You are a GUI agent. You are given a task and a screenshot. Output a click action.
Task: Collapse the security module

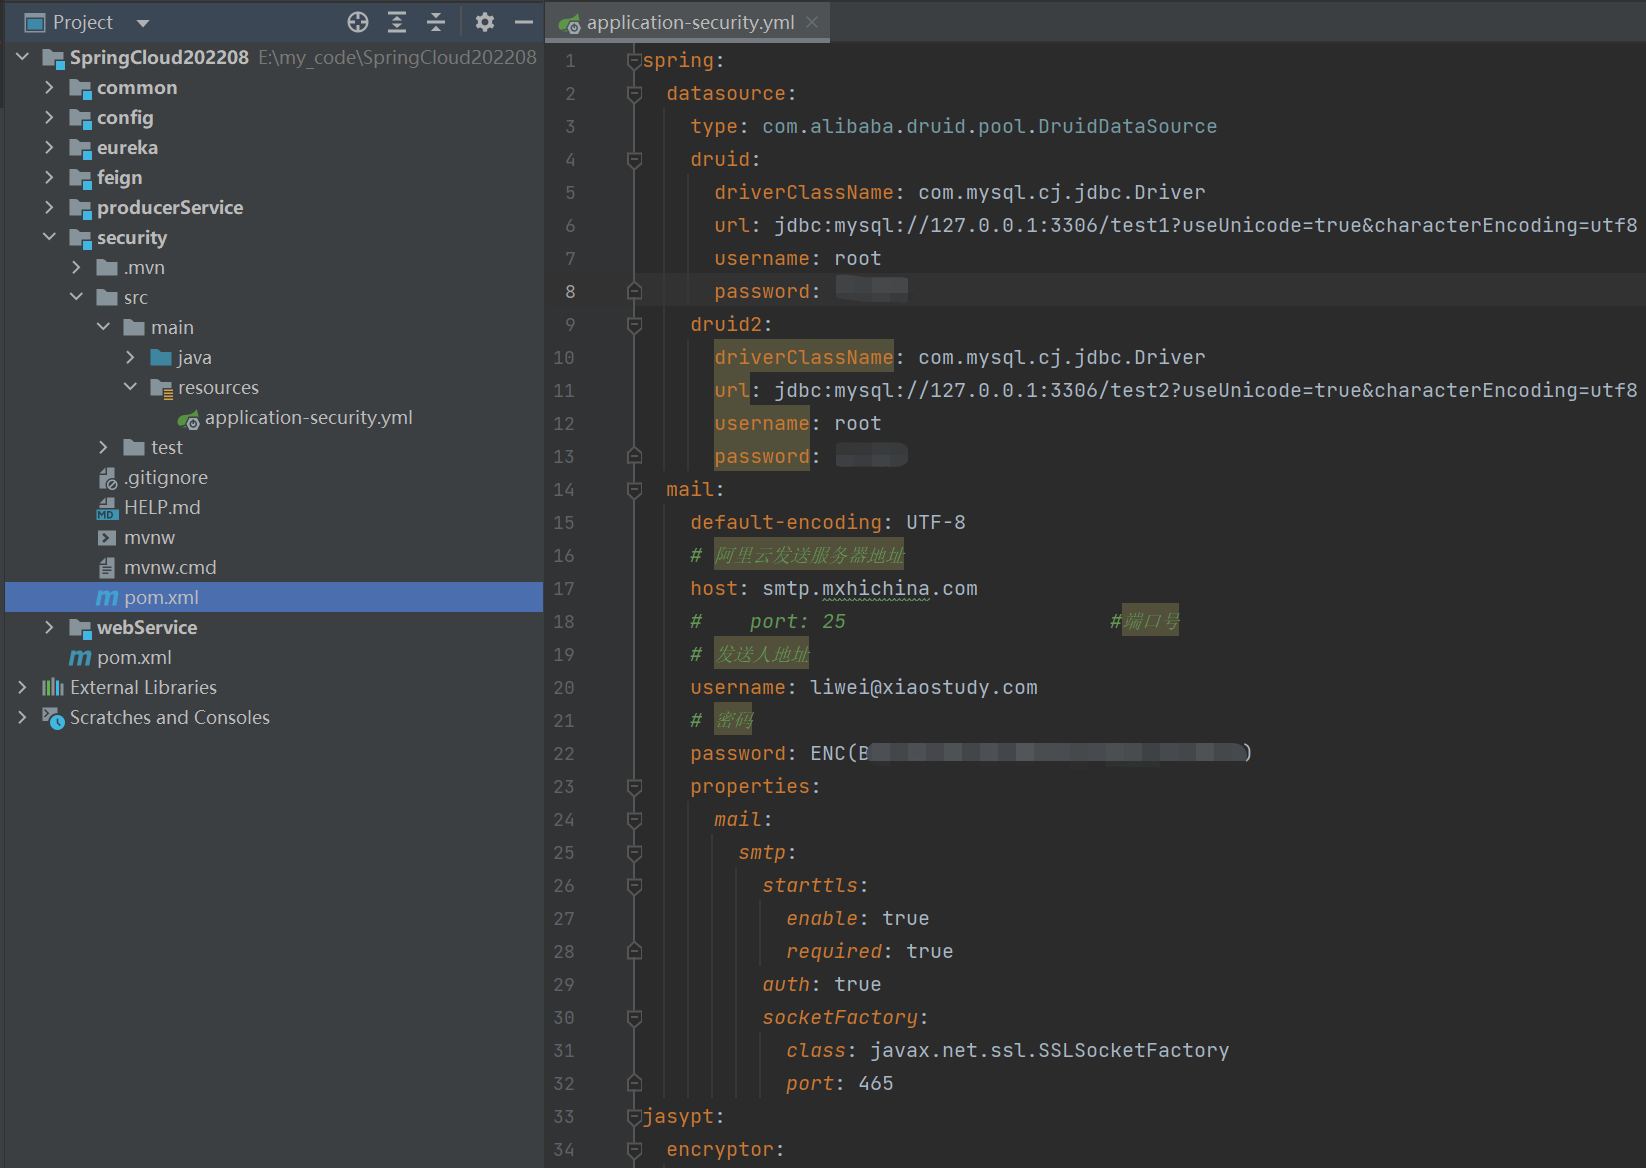(x=49, y=237)
